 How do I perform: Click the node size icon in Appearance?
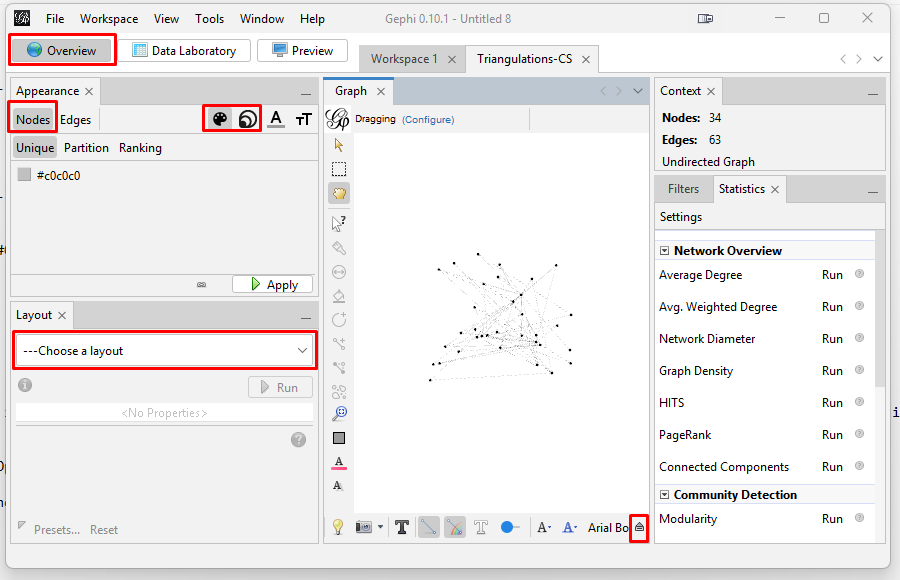pos(247,119)
